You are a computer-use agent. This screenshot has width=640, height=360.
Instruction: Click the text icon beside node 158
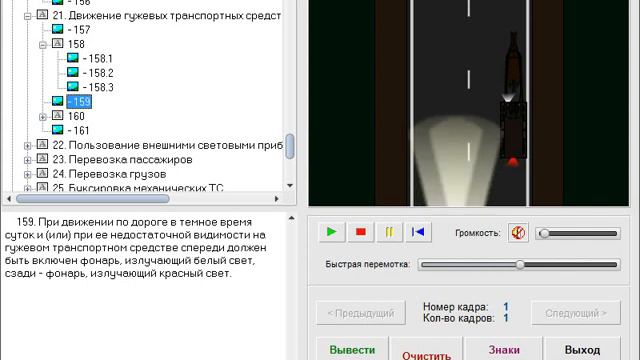click(x=58, y=43)
